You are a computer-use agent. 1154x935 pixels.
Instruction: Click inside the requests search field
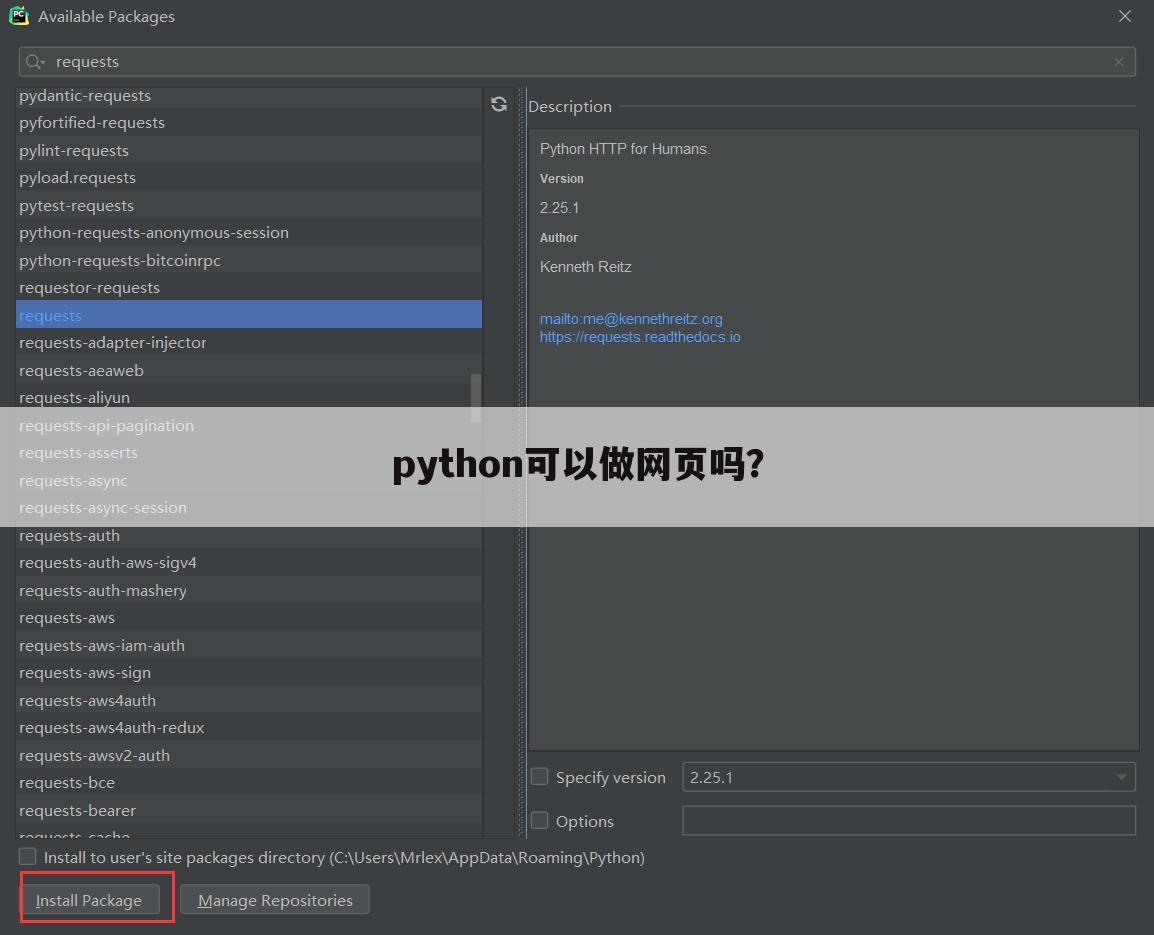pyautogui.click(x=300, y=61)
